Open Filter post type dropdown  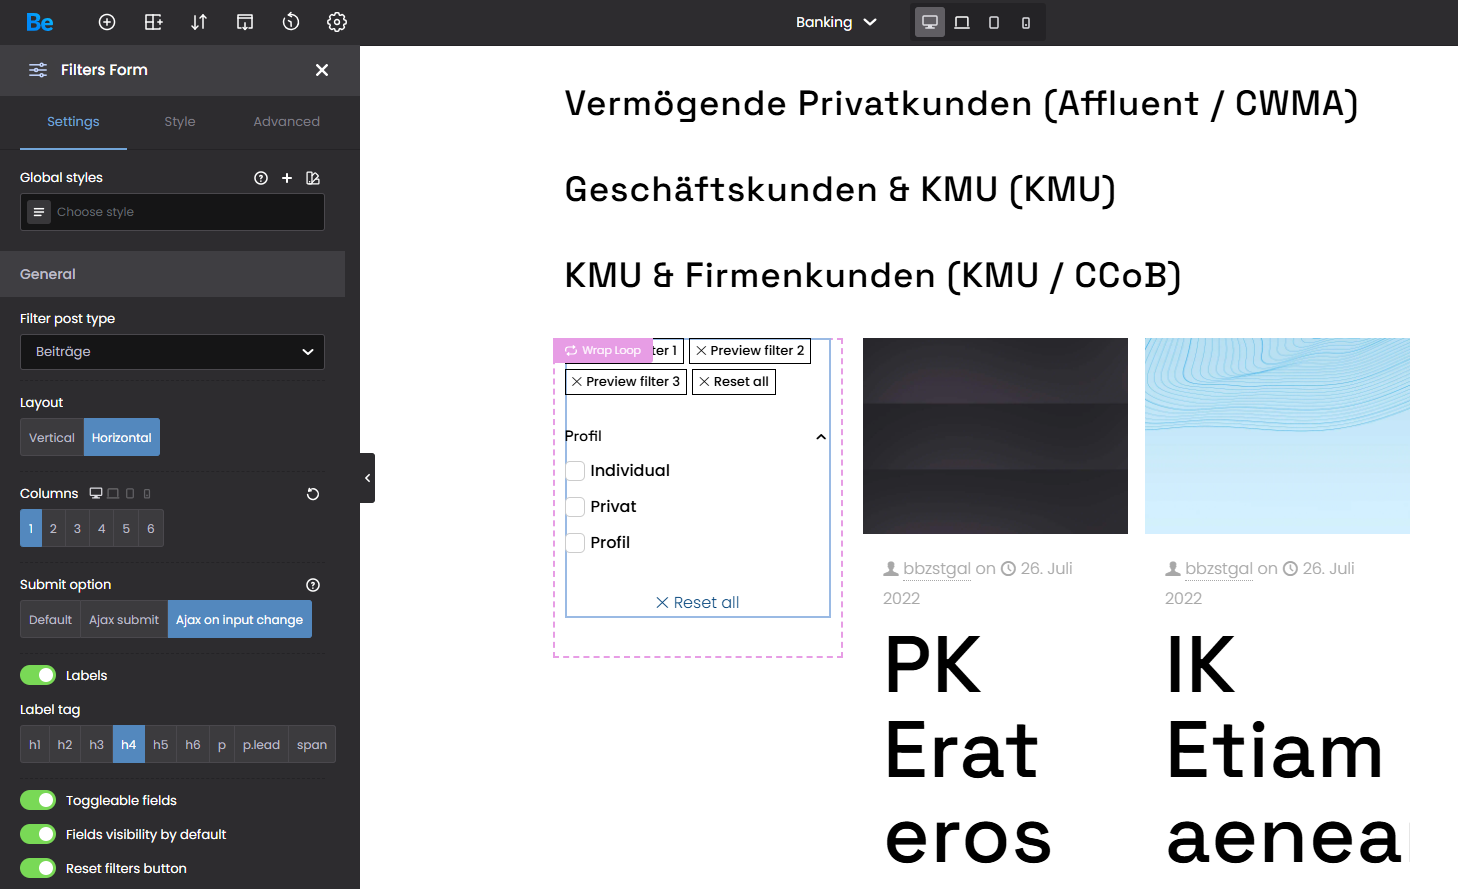click(172, 352)
